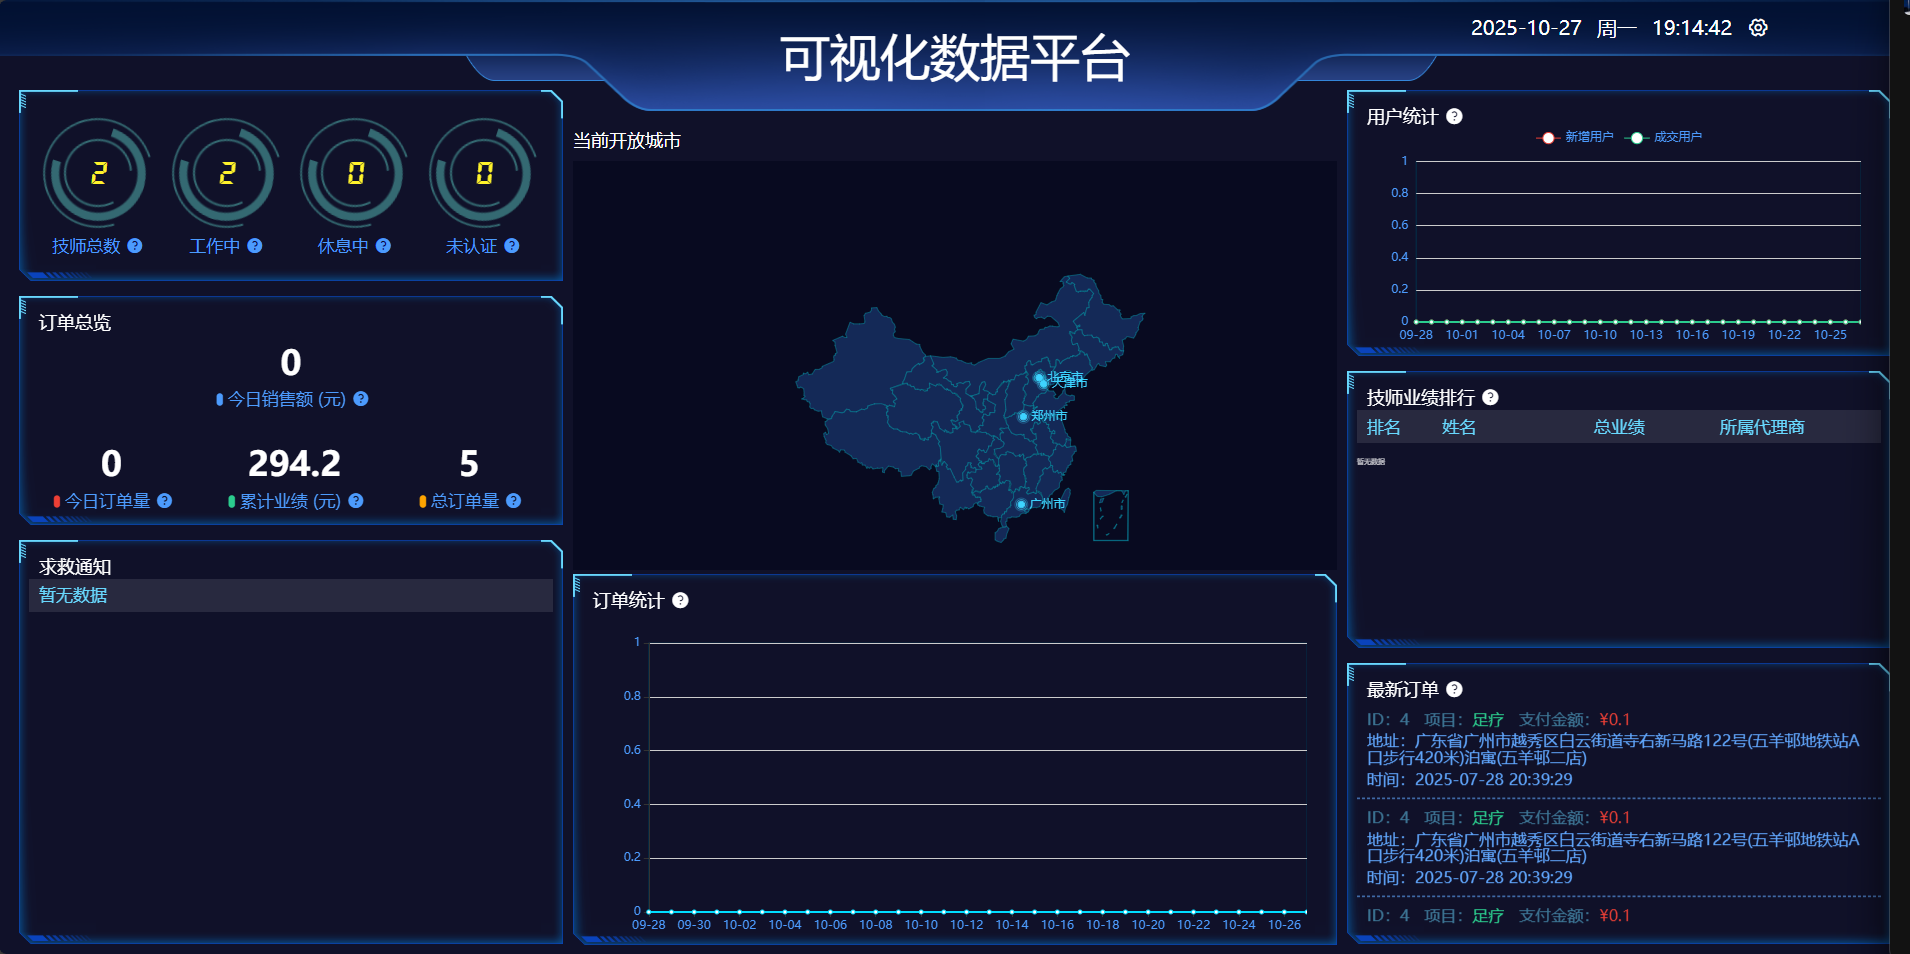
Task: Open the settings gear icon
Action: 1758,28
